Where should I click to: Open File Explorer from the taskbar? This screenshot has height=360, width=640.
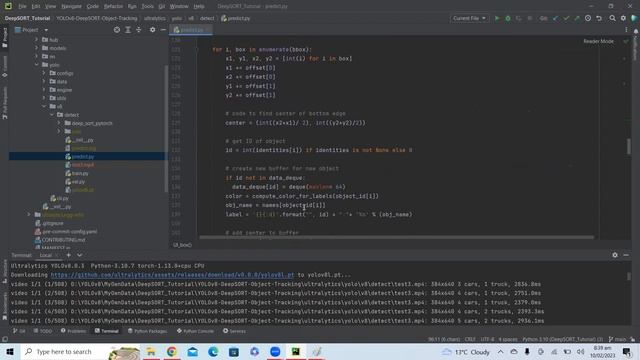[151, 351]
